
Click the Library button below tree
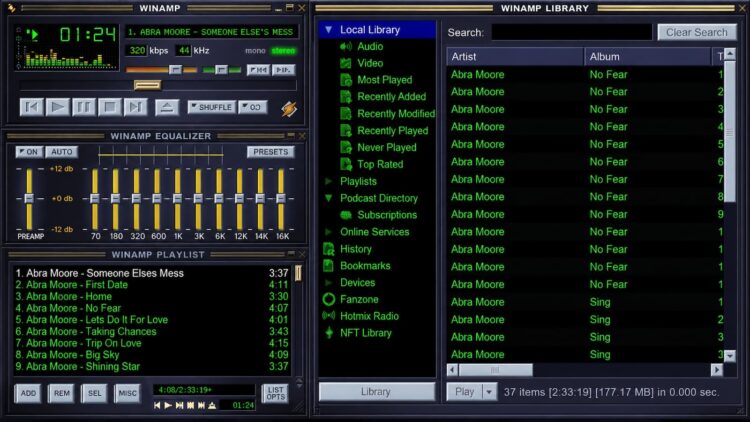376,391
